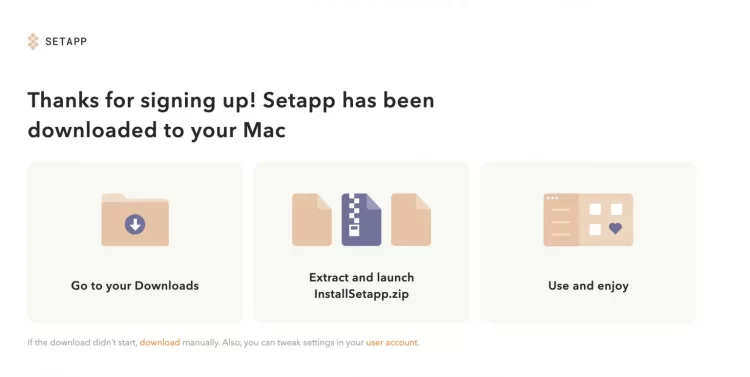Screen dimensions: 750x377
Task: Click the purple zip archive file icon
Action: (362, 220)
